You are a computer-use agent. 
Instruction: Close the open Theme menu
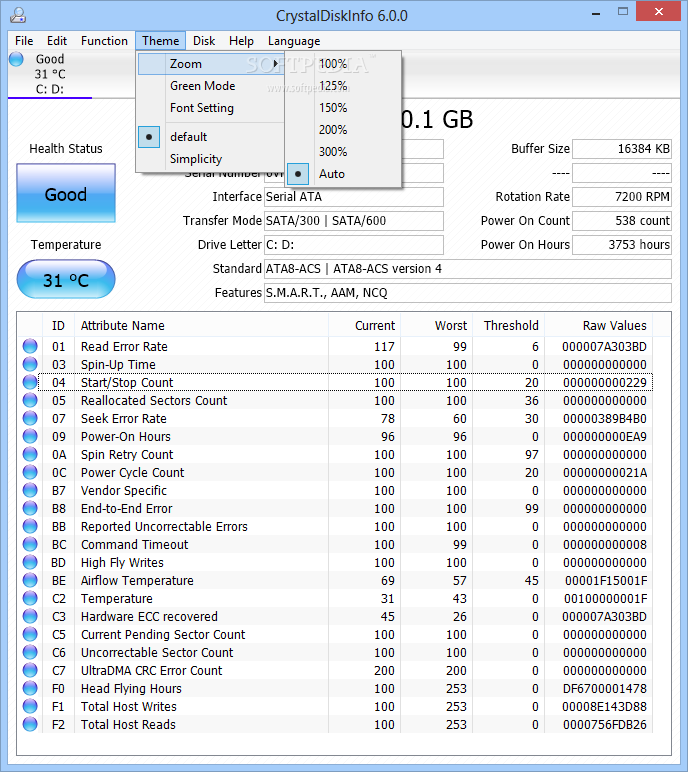coord(161,41)
